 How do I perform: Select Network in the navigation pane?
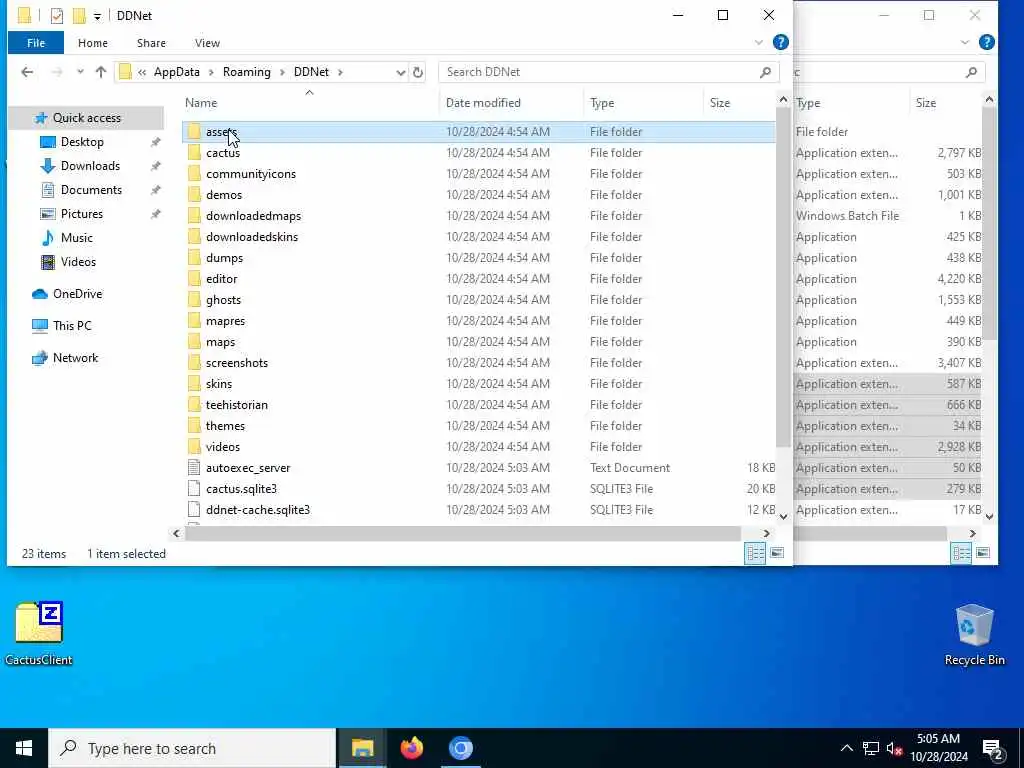(75, 358)
